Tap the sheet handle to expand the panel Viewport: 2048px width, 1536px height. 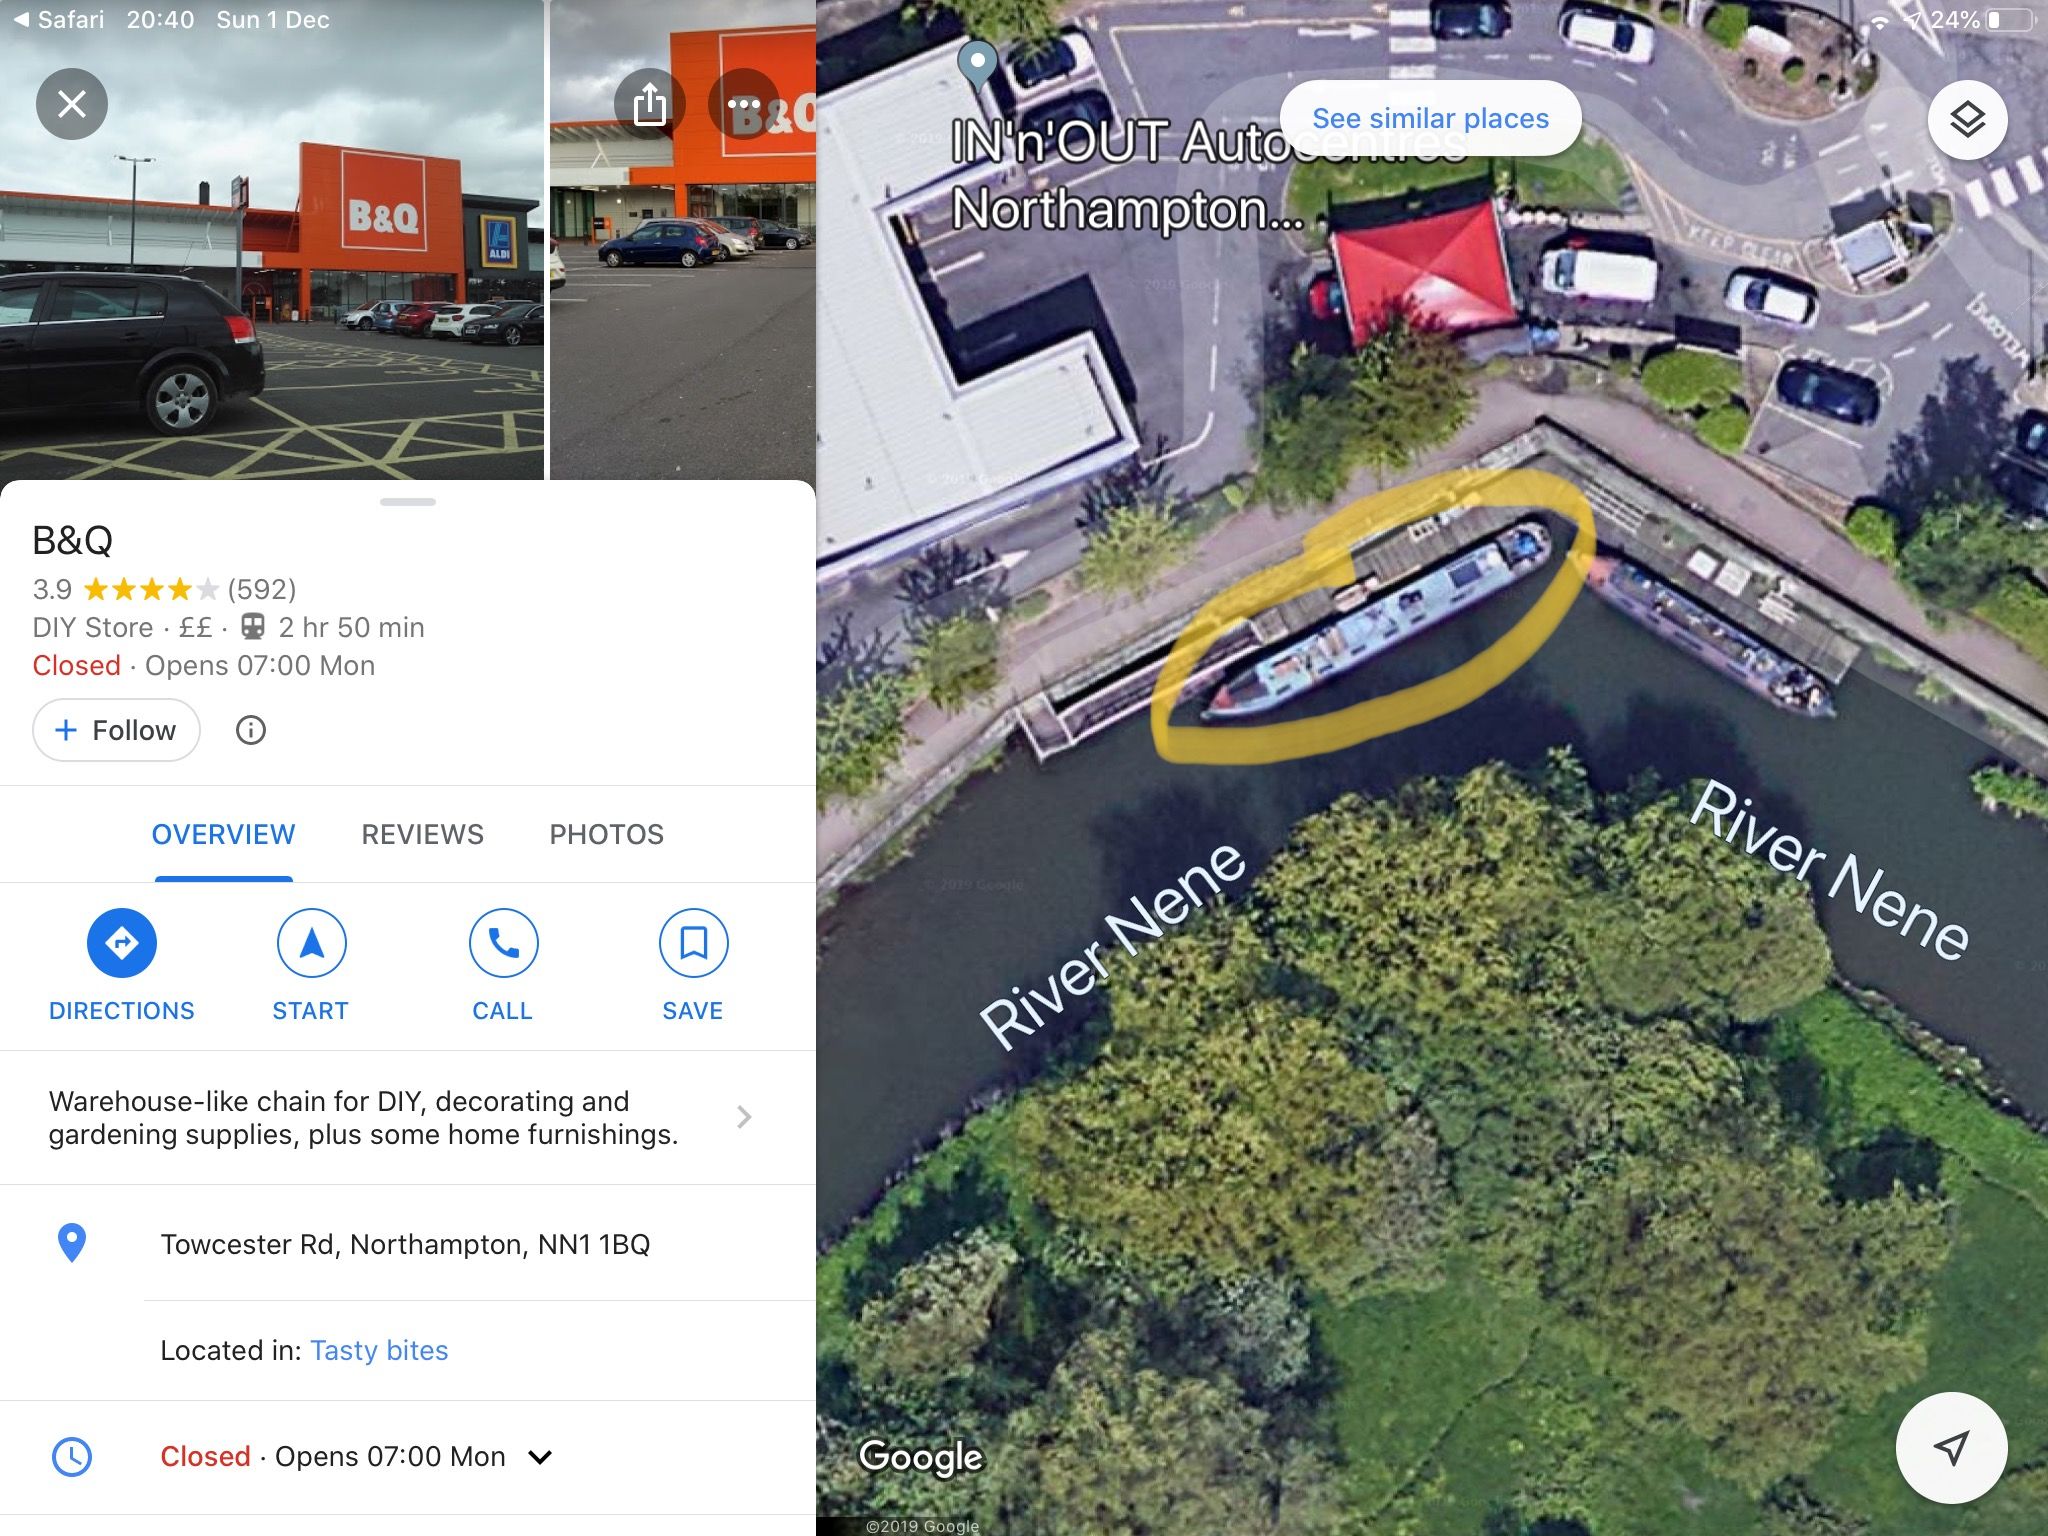click(408, 502)
